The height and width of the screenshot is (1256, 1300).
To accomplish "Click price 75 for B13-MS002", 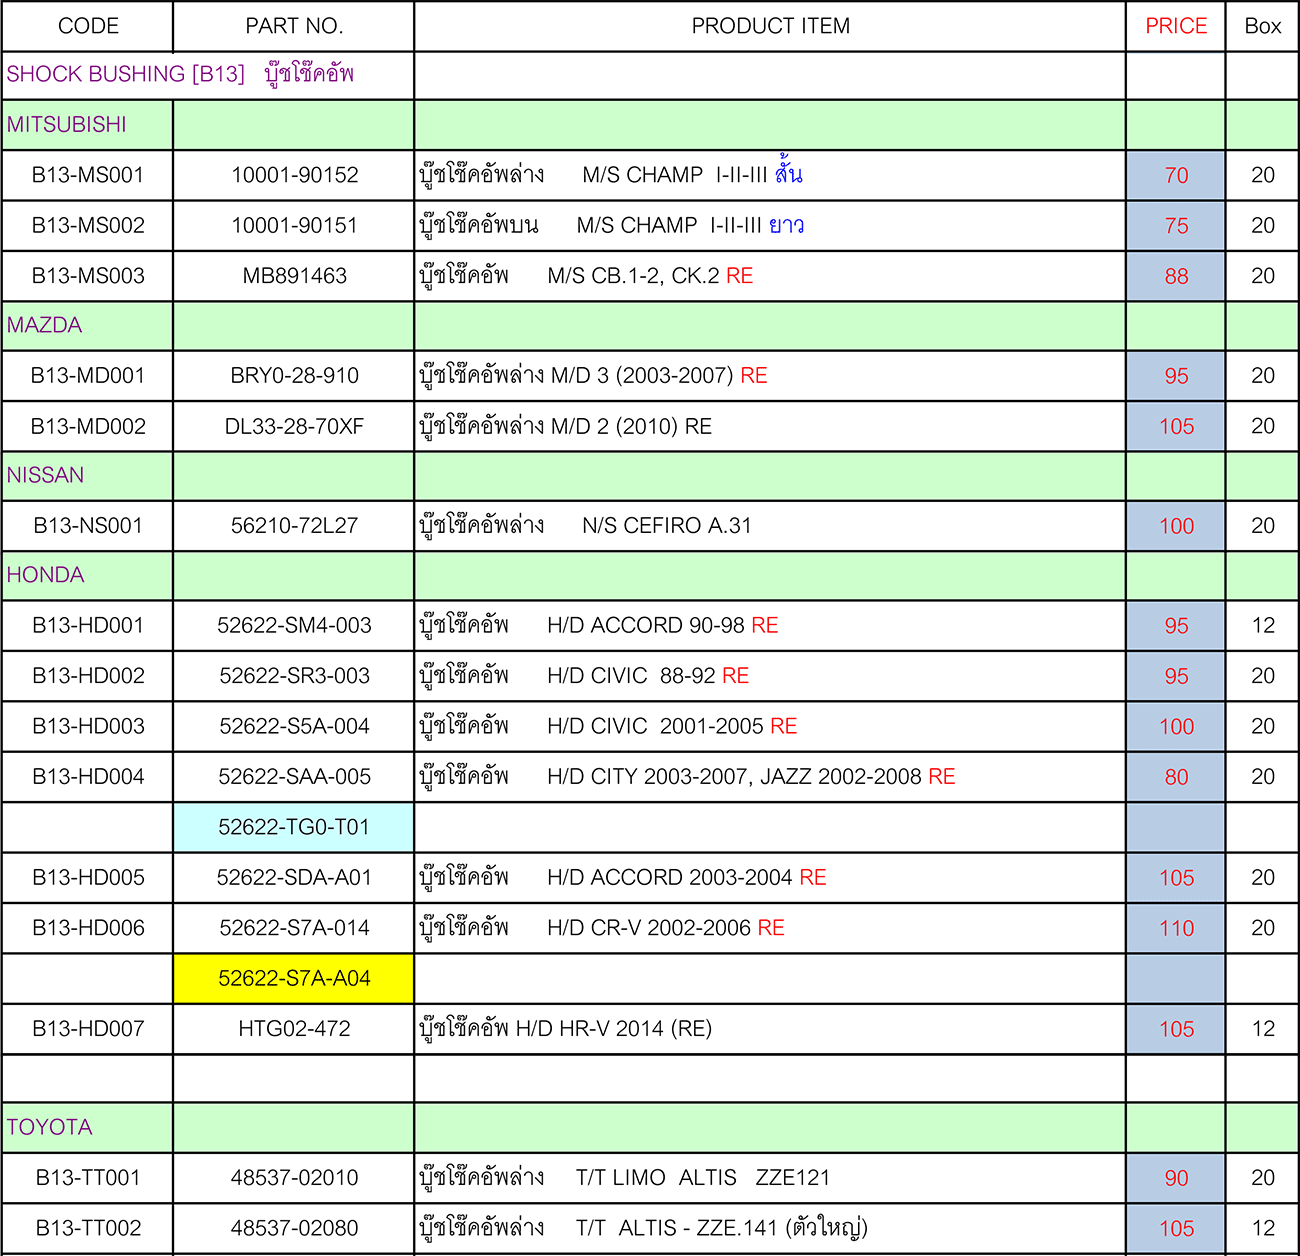I will 1176,225.
